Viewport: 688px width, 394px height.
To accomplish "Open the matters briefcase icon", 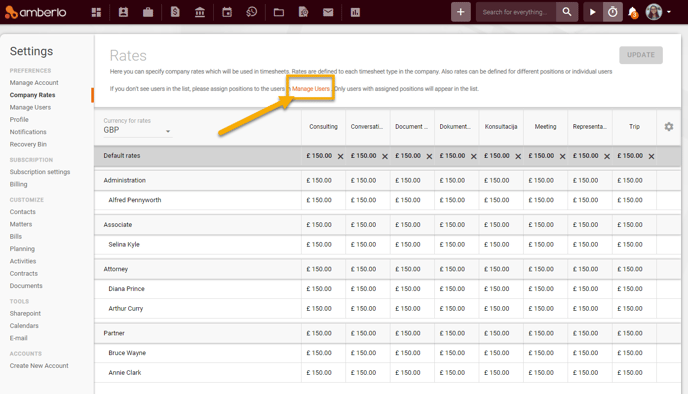I will [148, 12].
